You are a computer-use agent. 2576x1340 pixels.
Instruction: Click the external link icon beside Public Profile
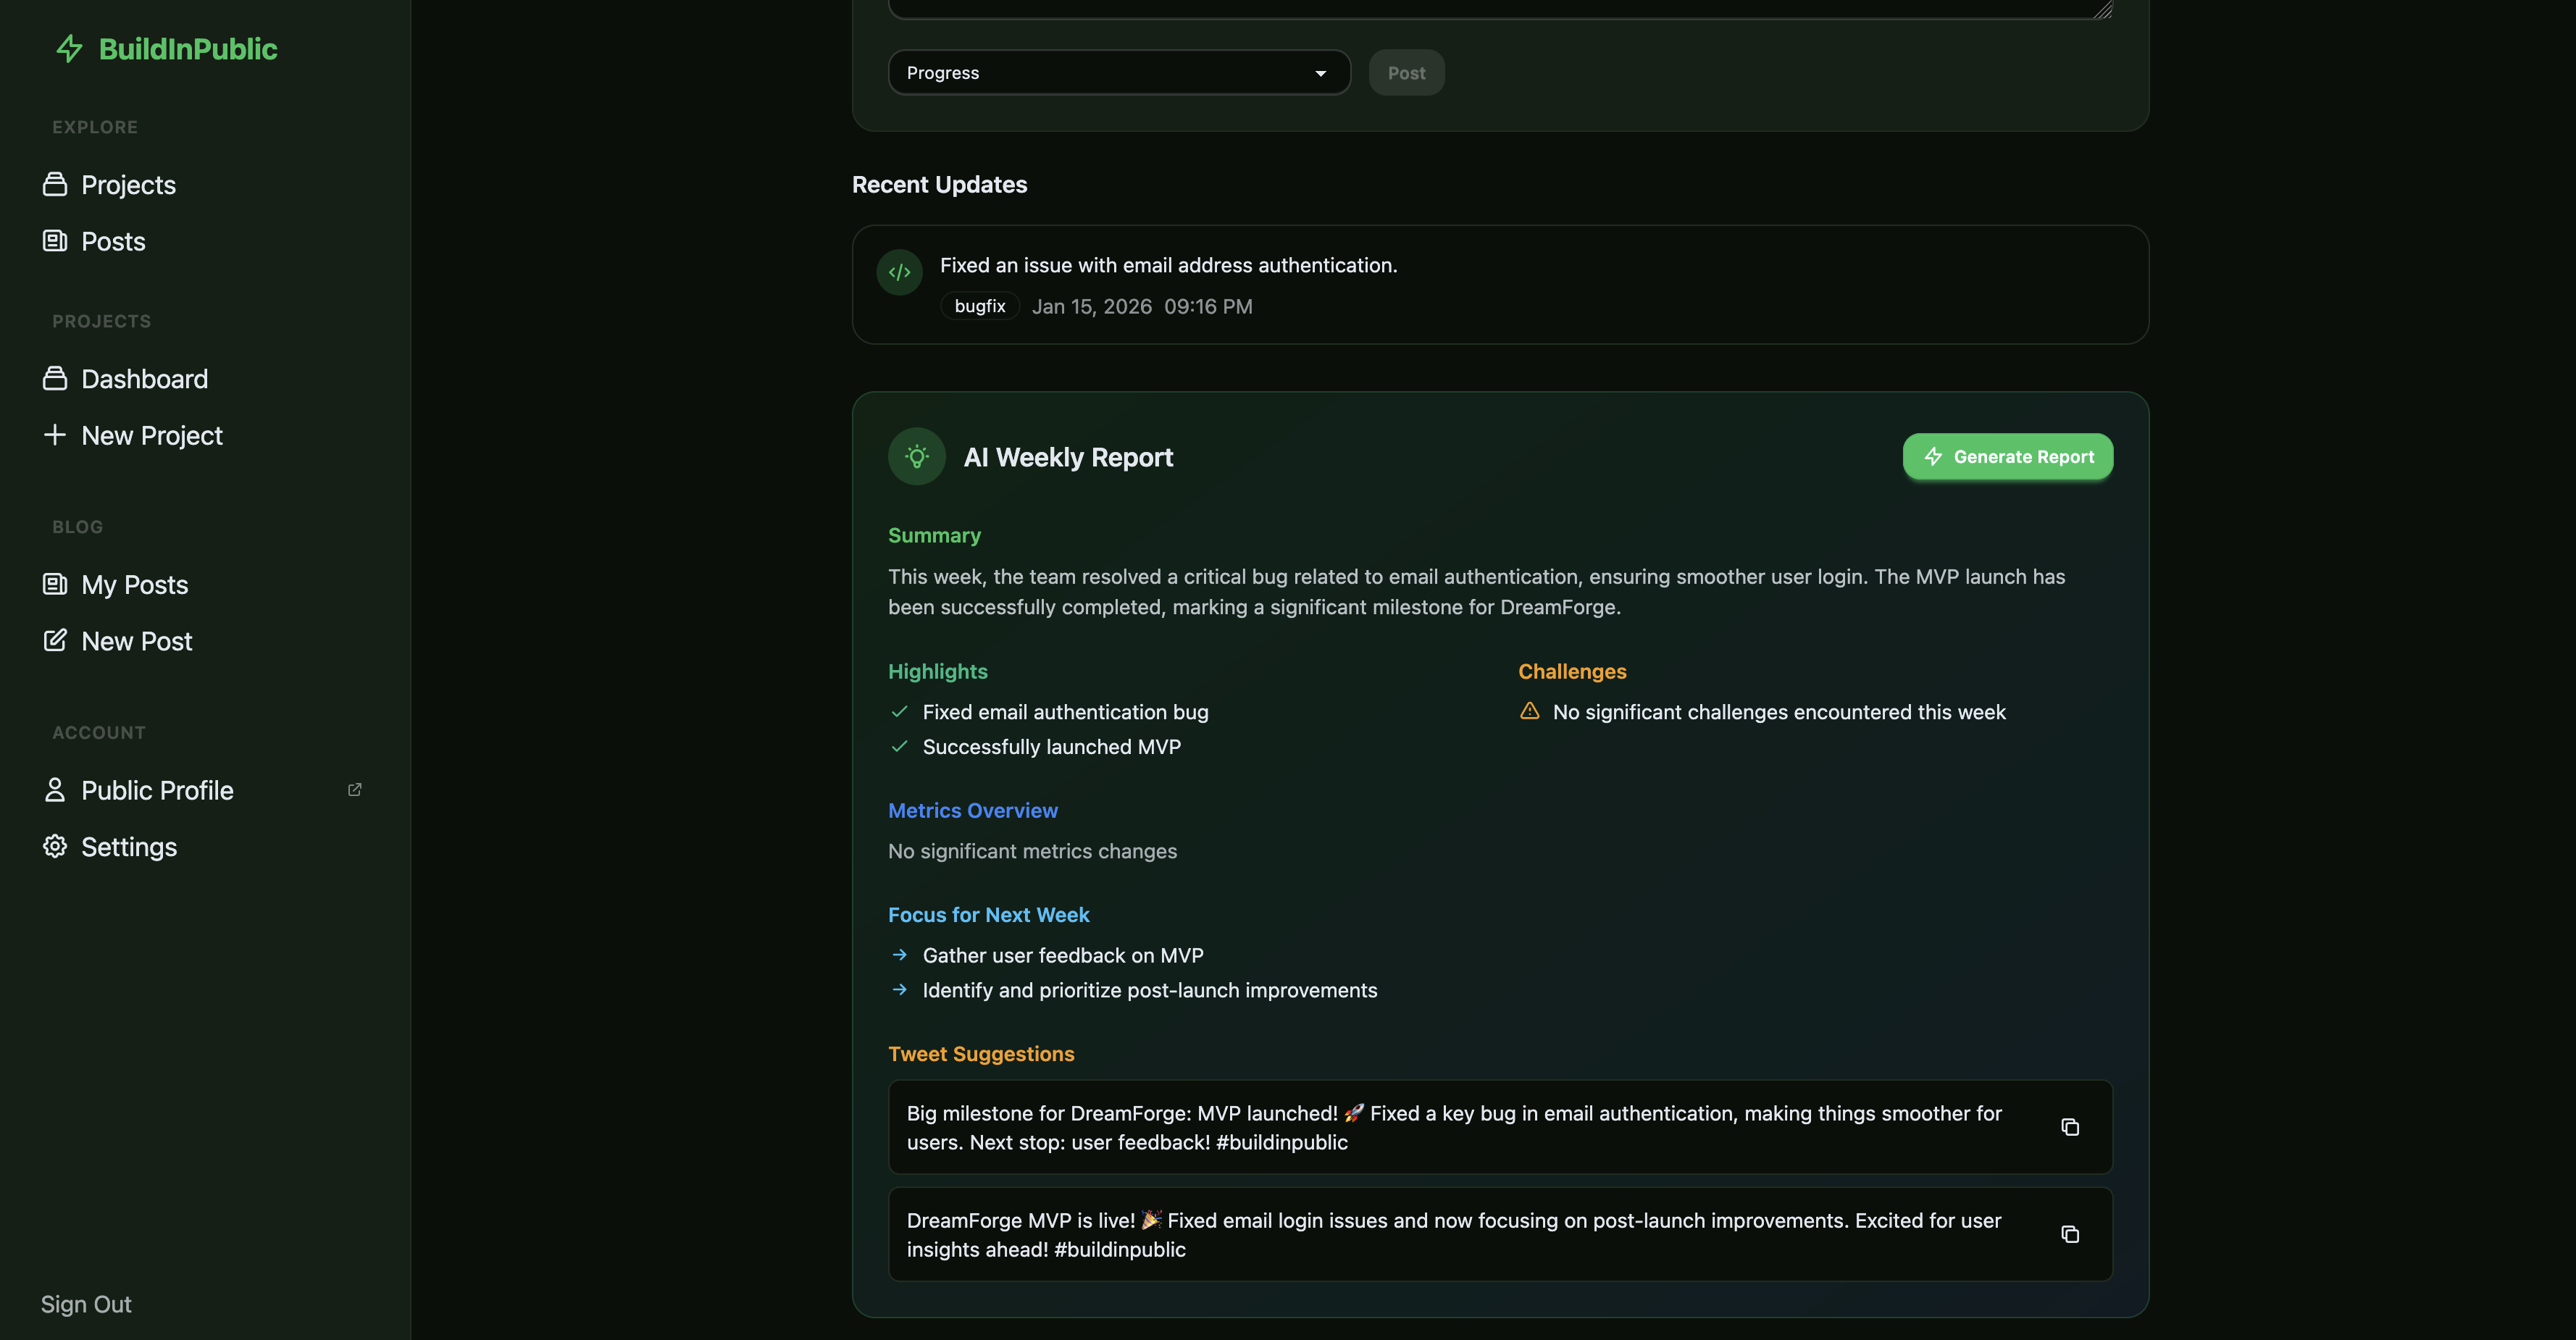click(354, 790)
